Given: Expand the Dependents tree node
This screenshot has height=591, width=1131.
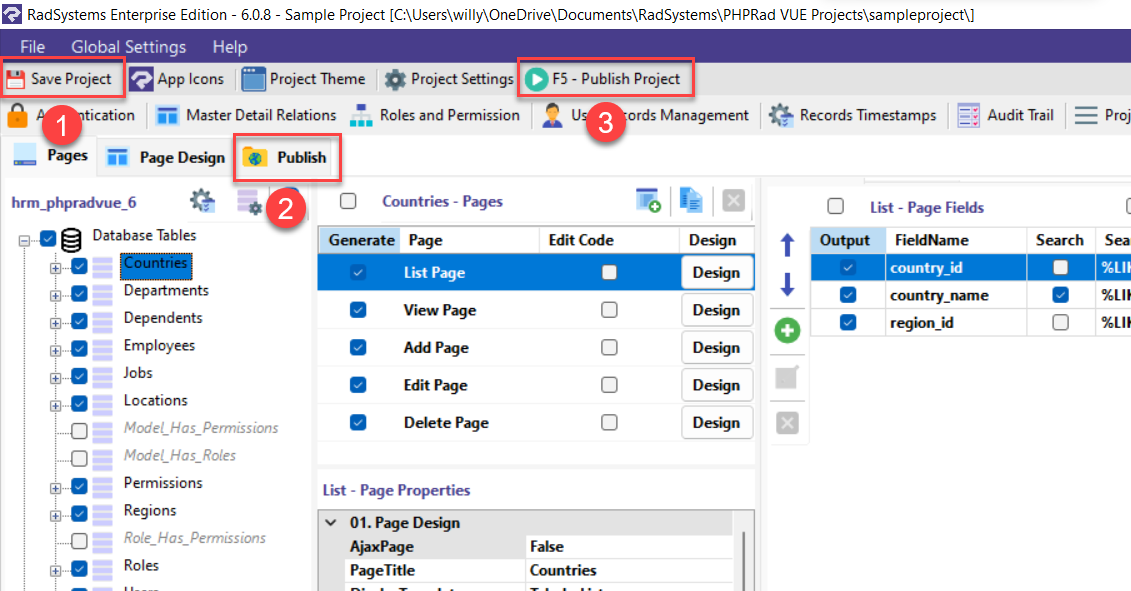Looking at the screenshot, I should (56, 323).
